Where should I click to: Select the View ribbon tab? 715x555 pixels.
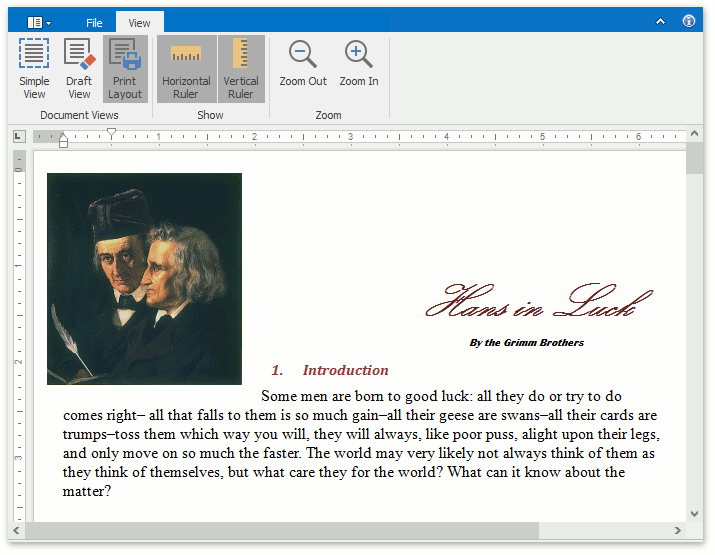[139, 23]
